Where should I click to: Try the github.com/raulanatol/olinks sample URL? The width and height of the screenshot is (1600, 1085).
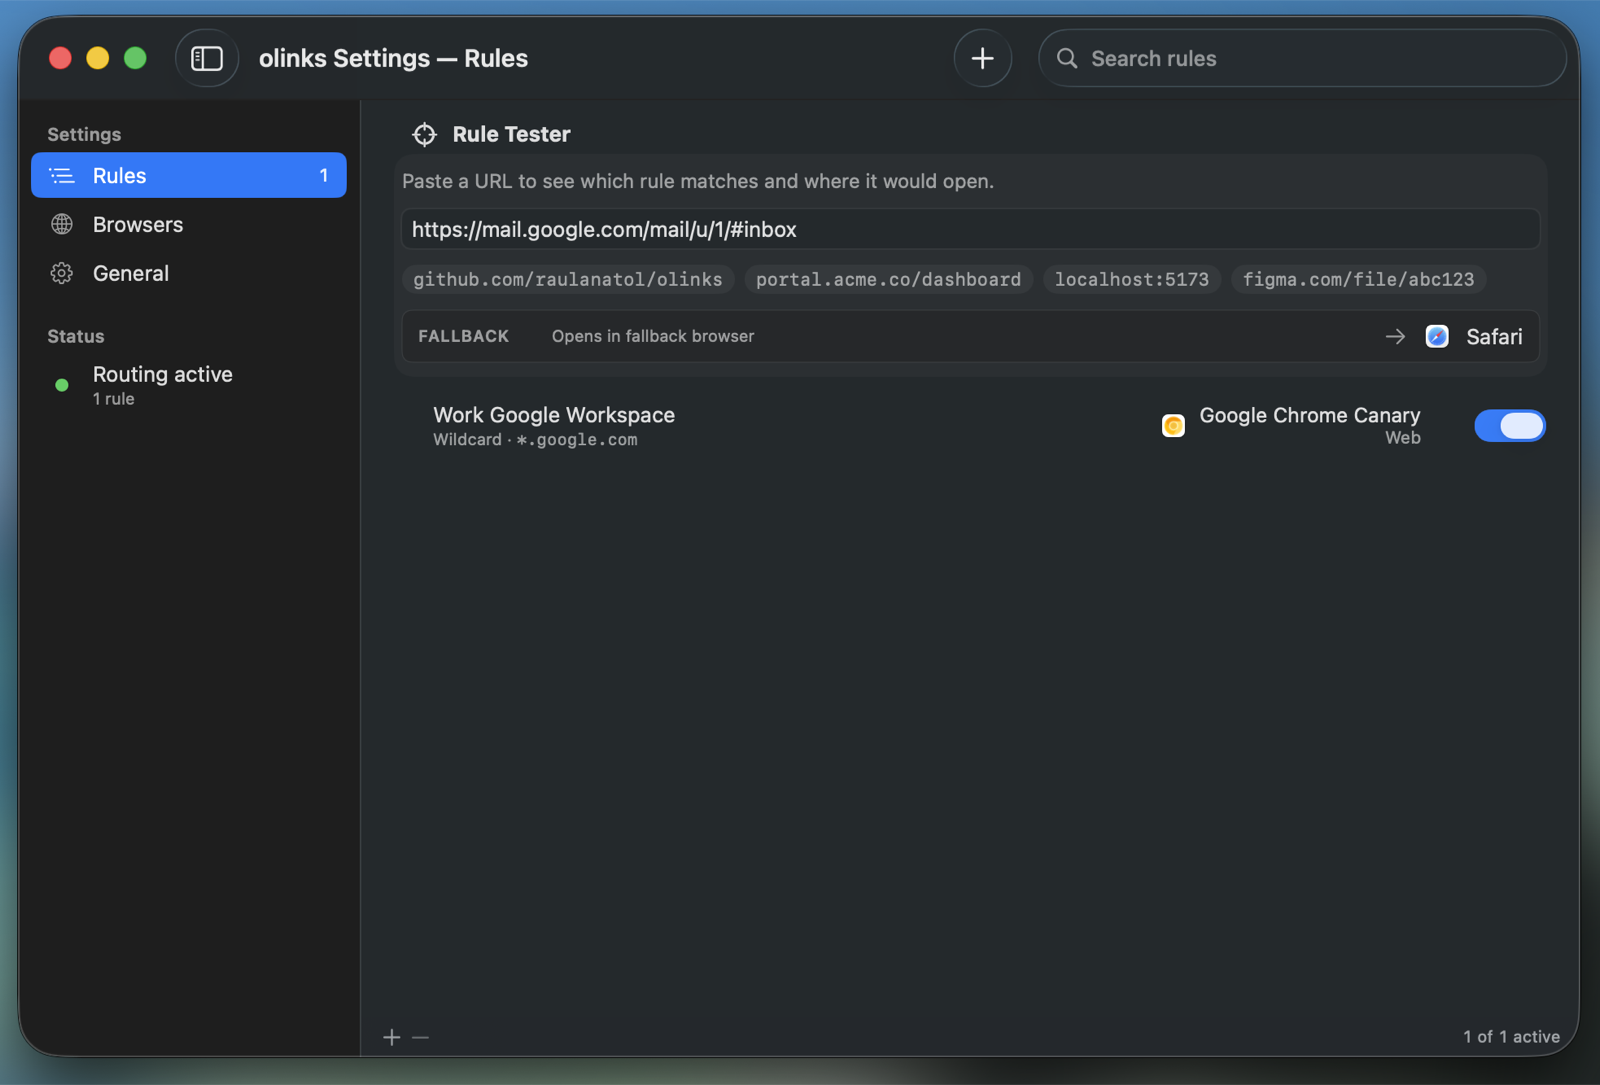pos(568,280)
